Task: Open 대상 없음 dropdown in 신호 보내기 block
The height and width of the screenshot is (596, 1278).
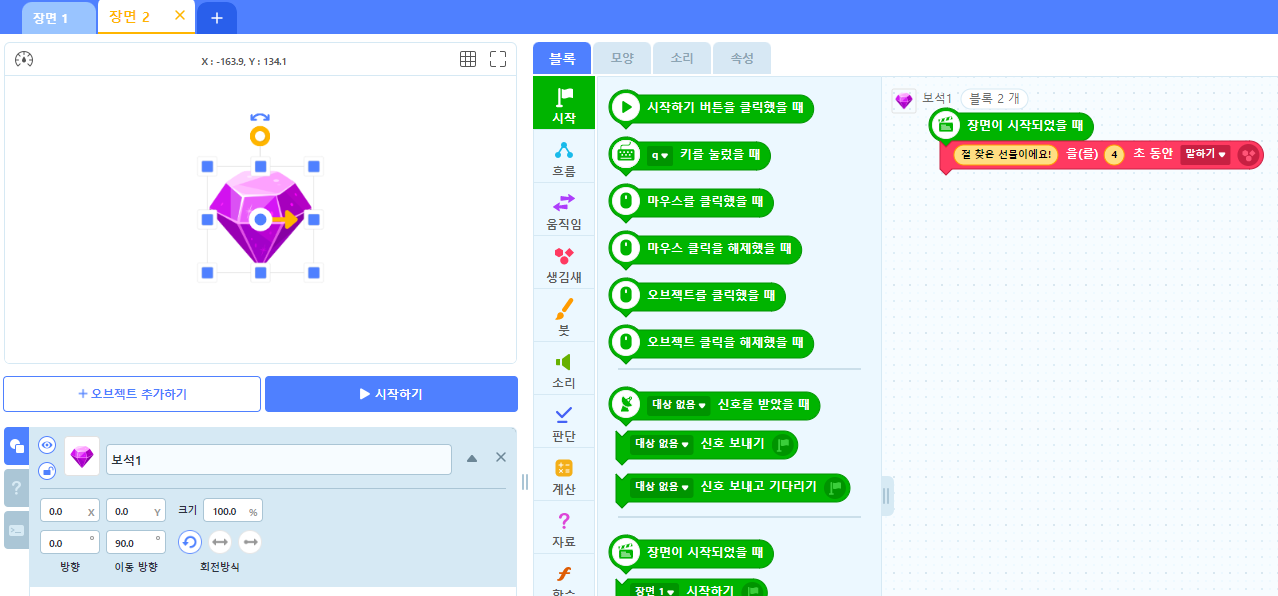Action: [x=662, y=444]
